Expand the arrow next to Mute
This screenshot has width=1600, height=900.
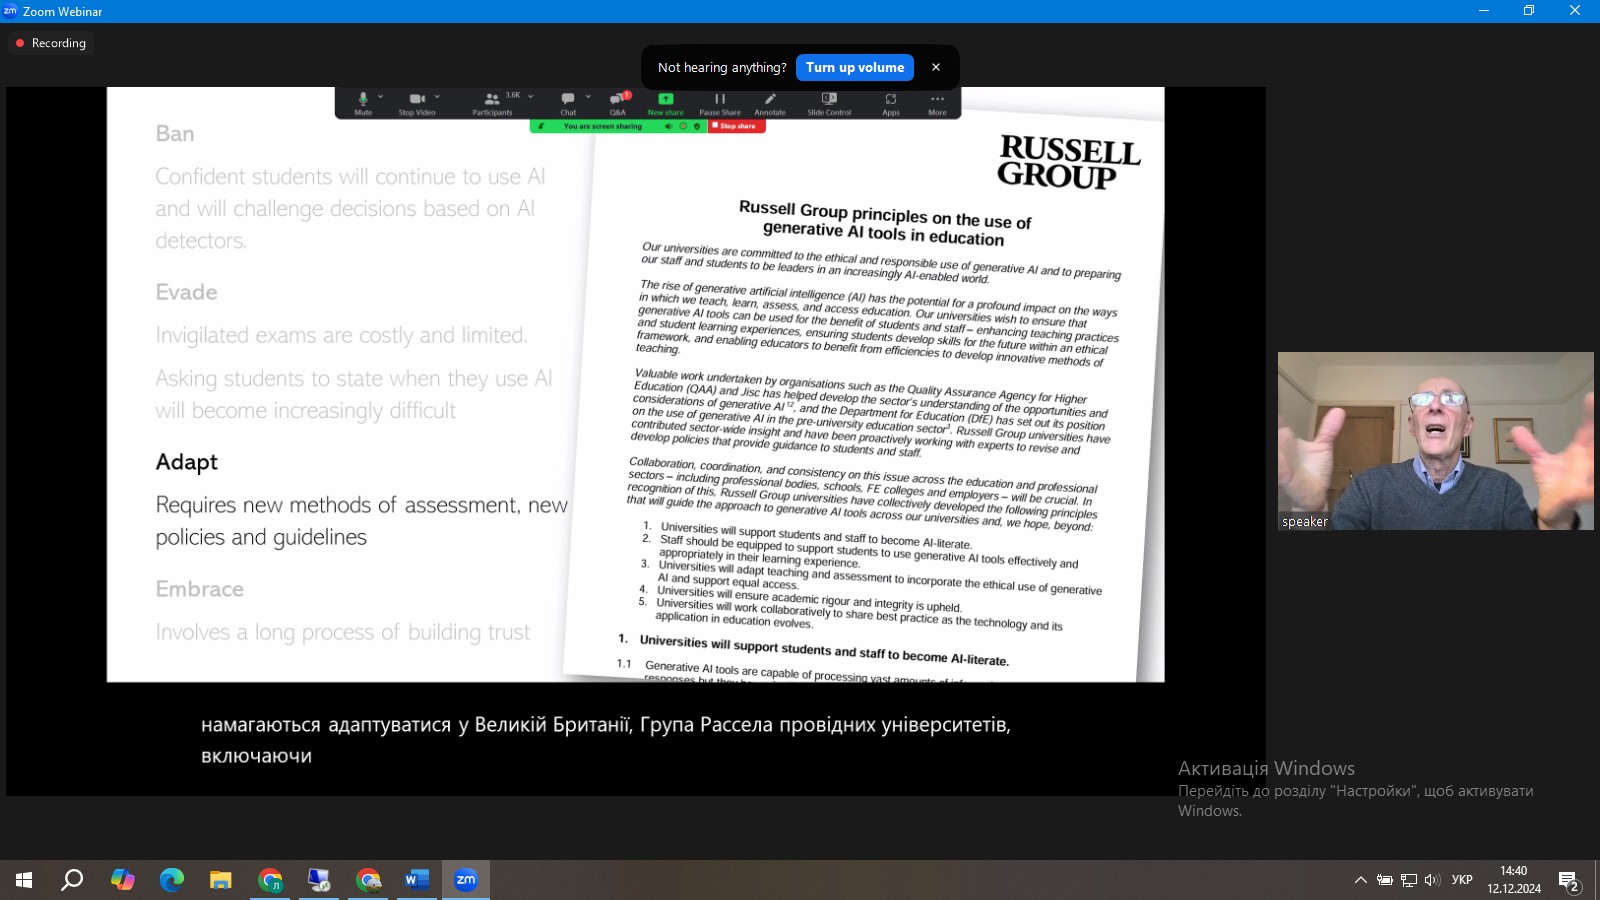click(381, 97)
